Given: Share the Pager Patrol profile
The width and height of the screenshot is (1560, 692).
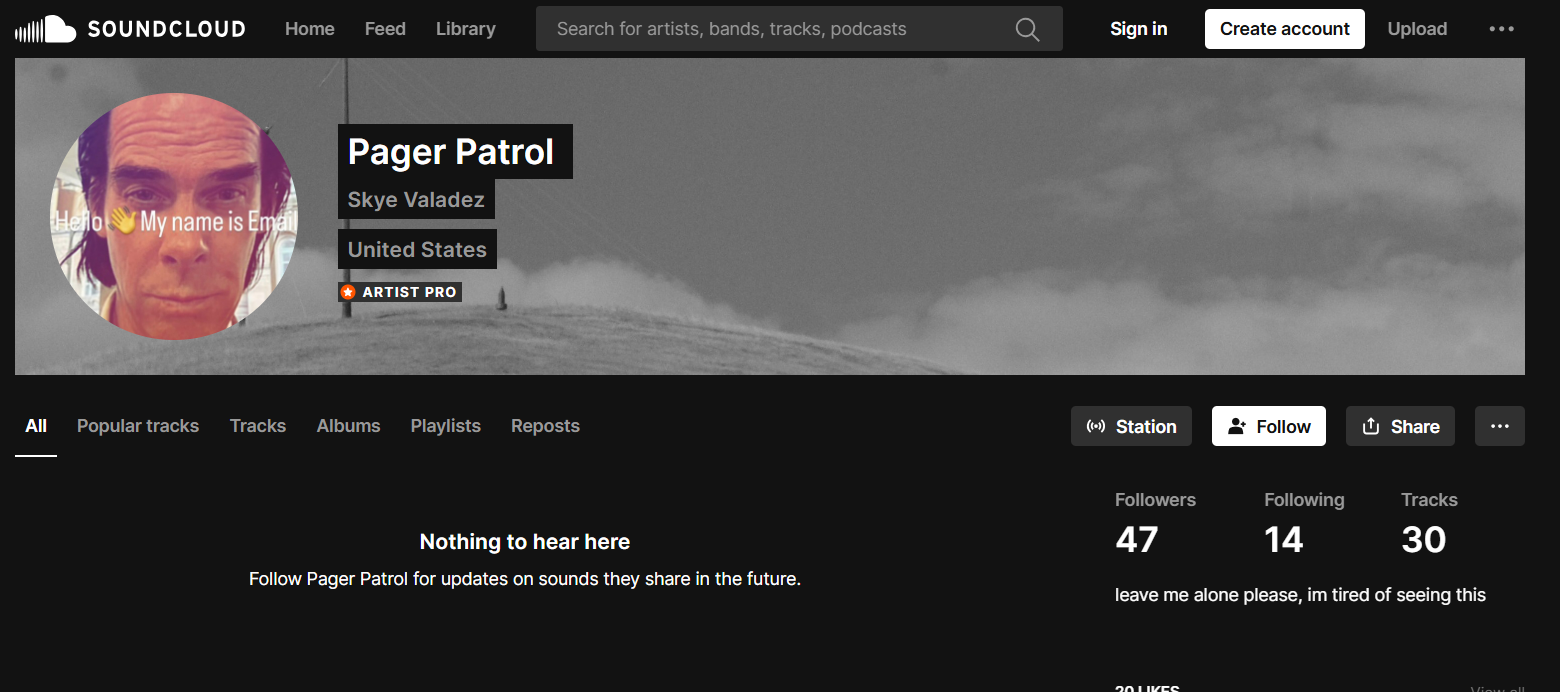Looking at the screenshot, I should coord(1400,426).
